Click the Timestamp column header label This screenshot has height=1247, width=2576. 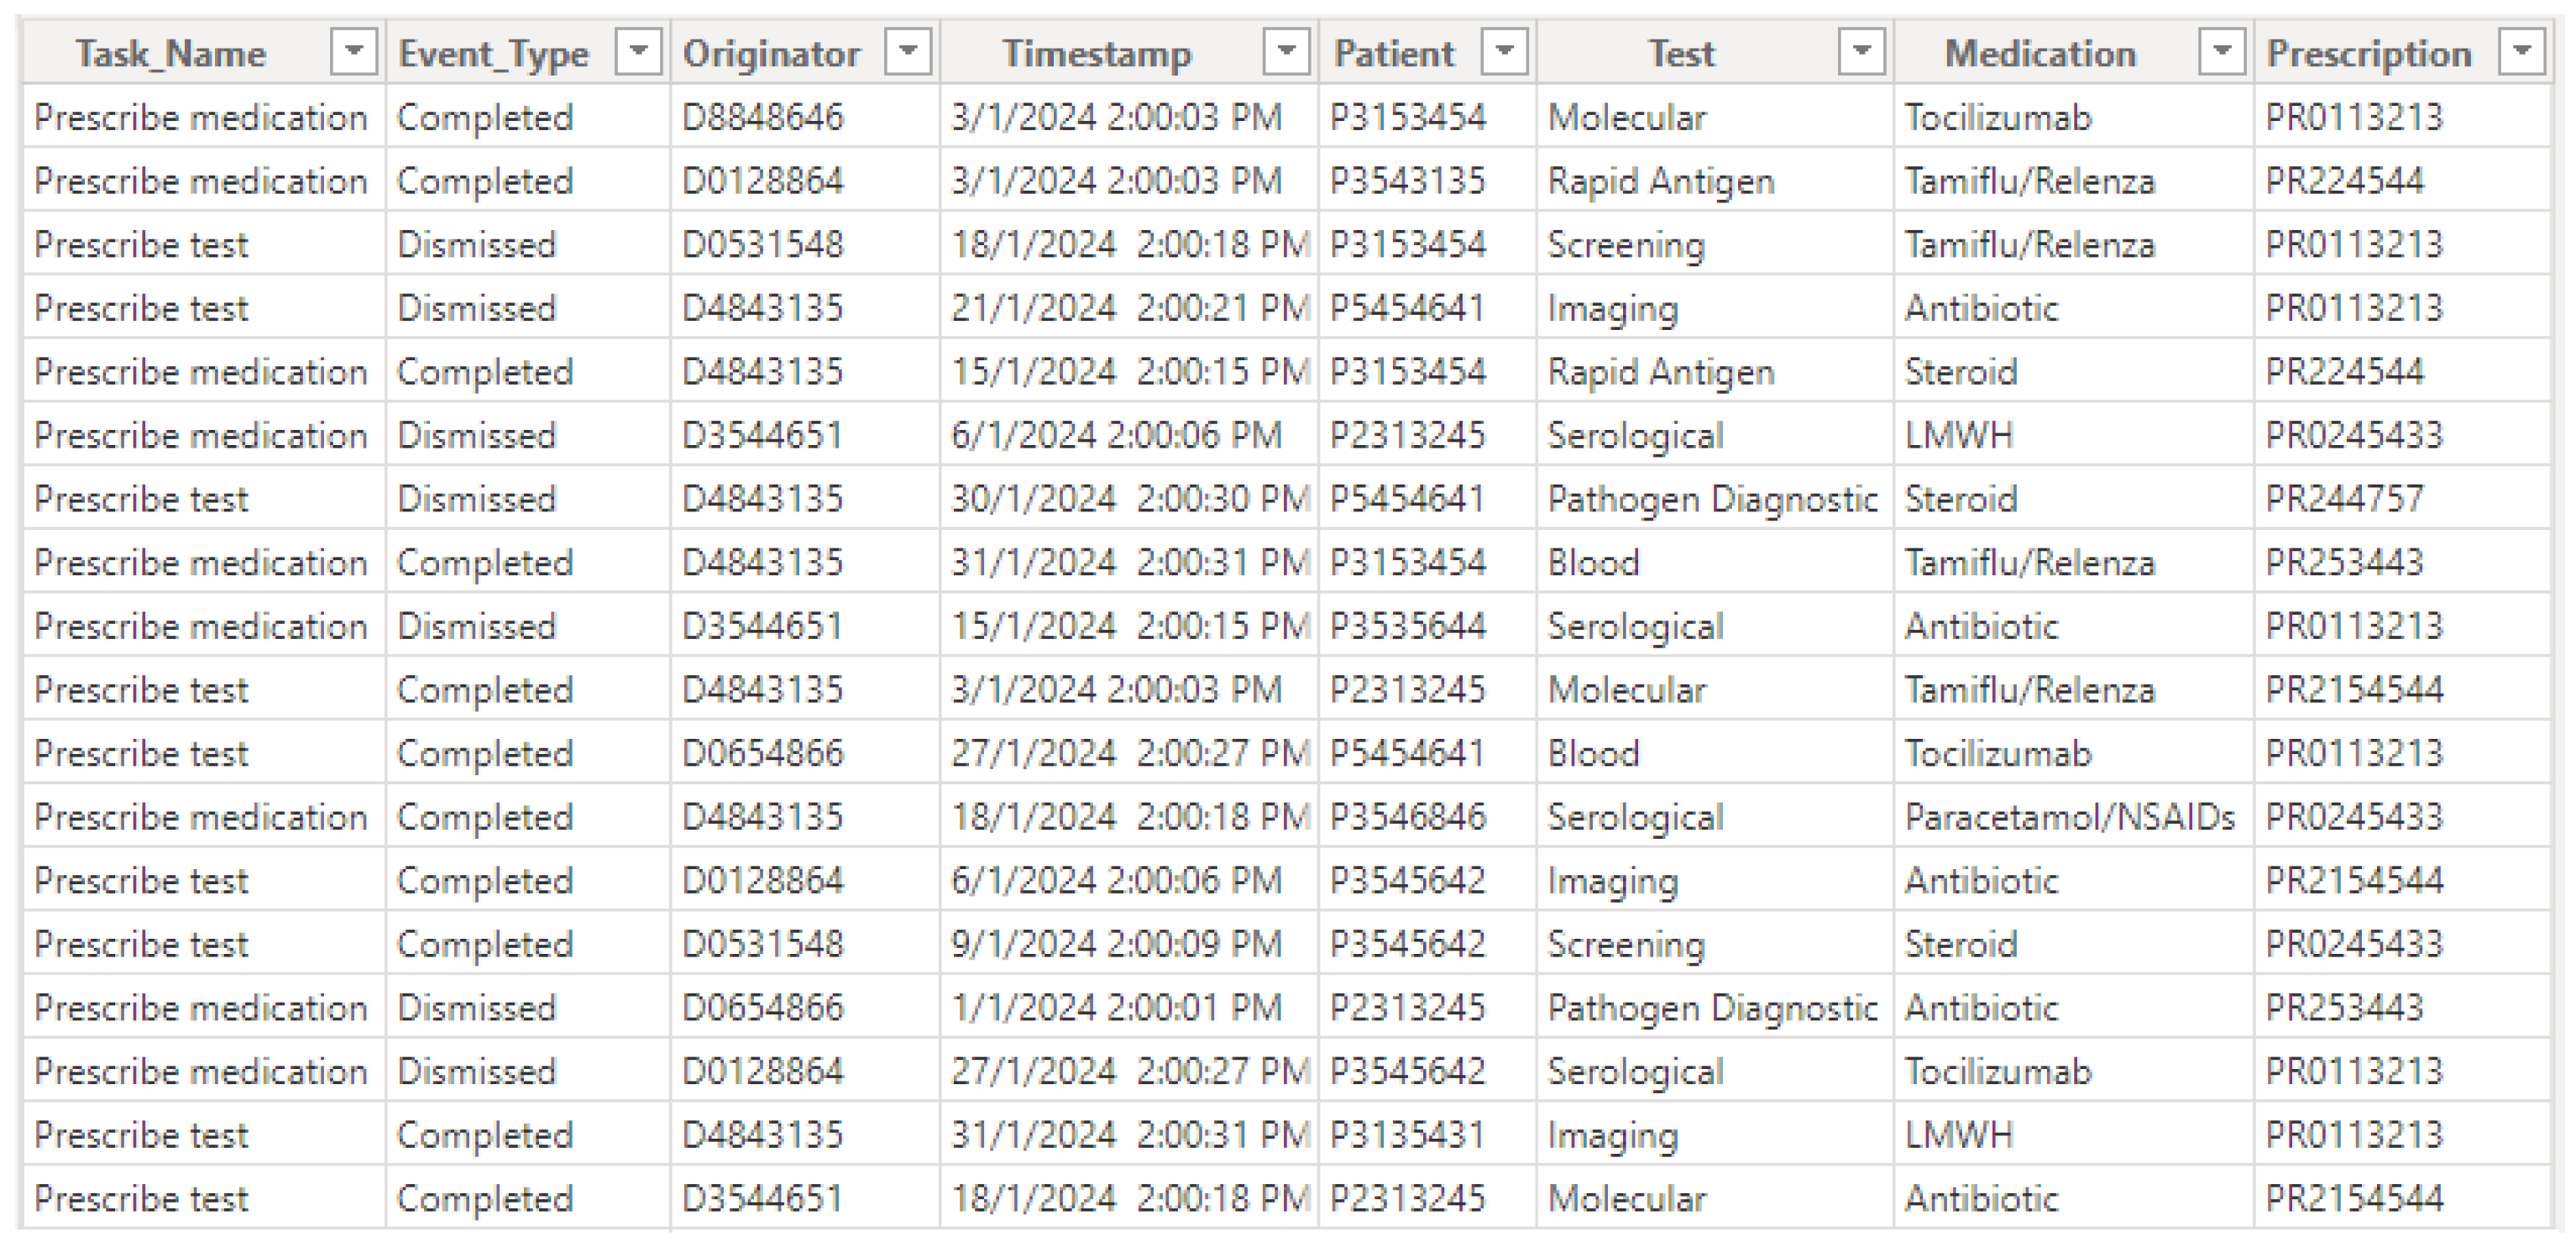tap(1097, 53)
